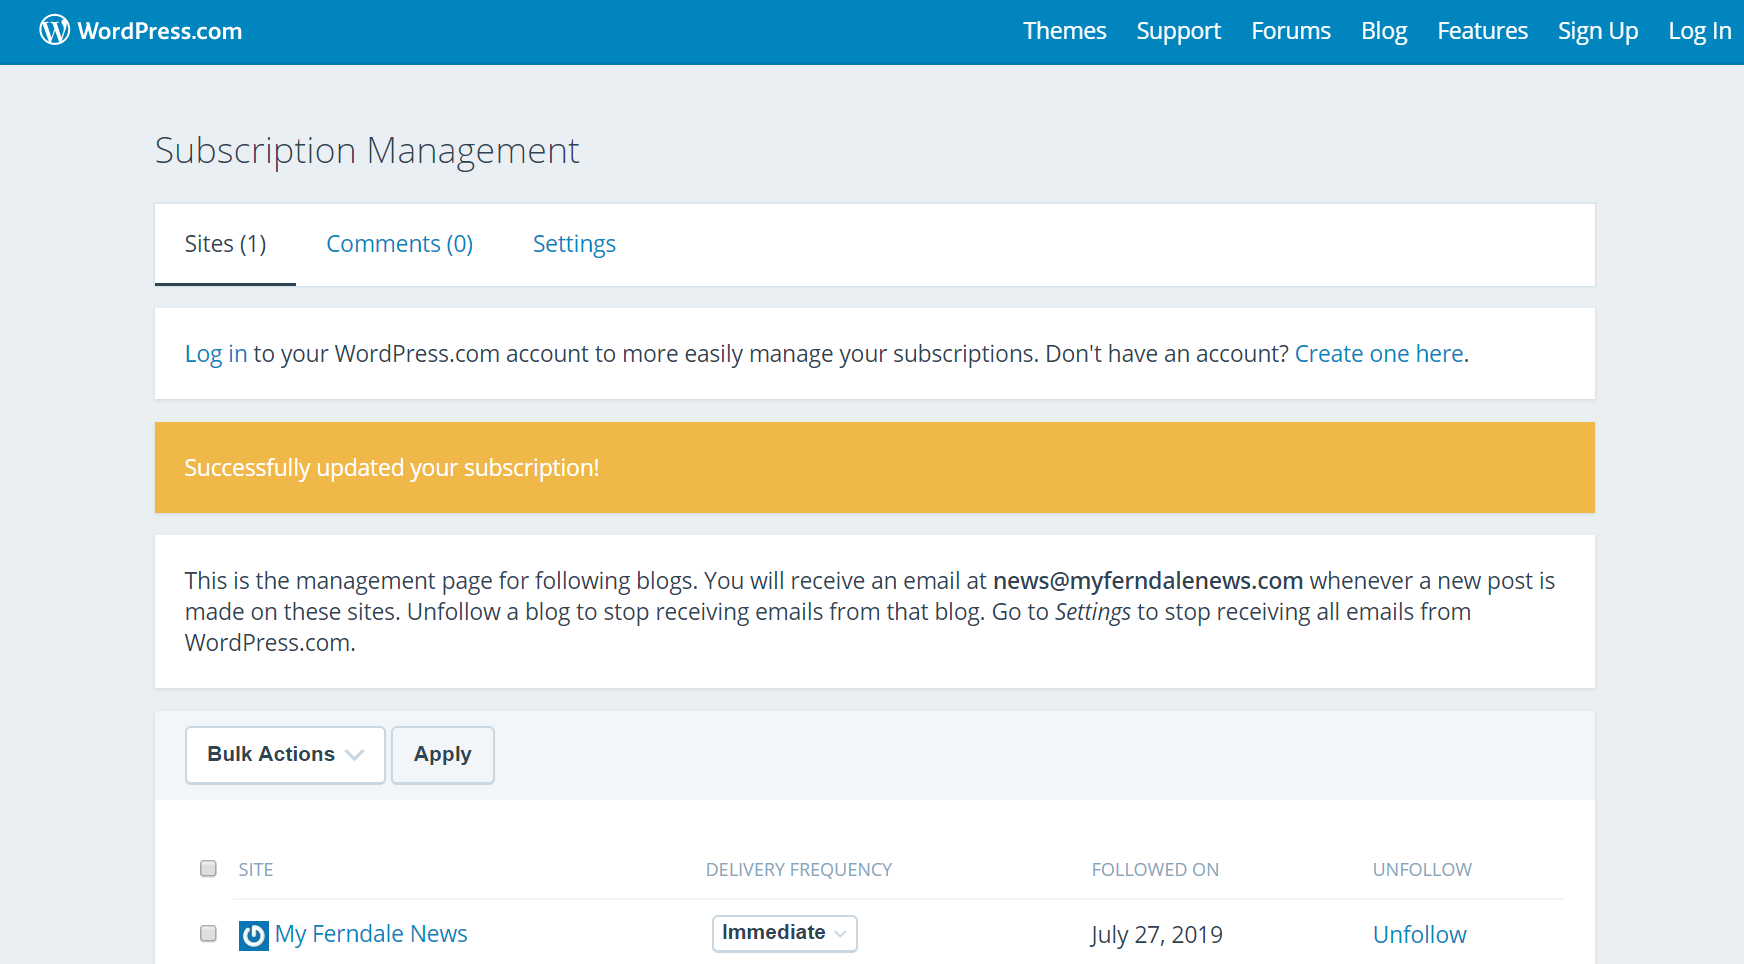Image resolution: width=1744 pixels, height=964 pixels.
Task: Select the Sites (1) tab
Action: 225,244
